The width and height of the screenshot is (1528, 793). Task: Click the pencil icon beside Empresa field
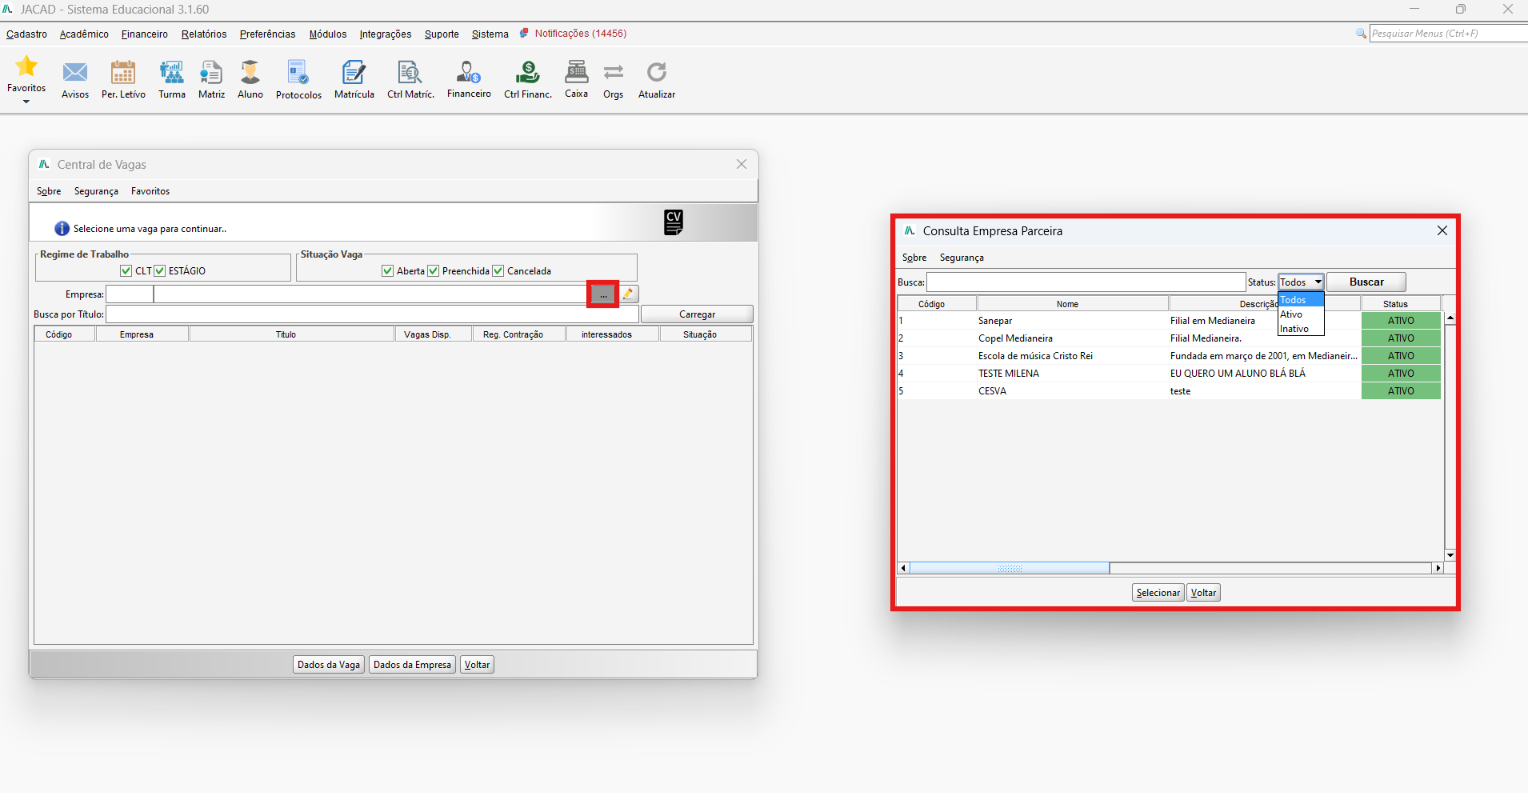[629, 294]
